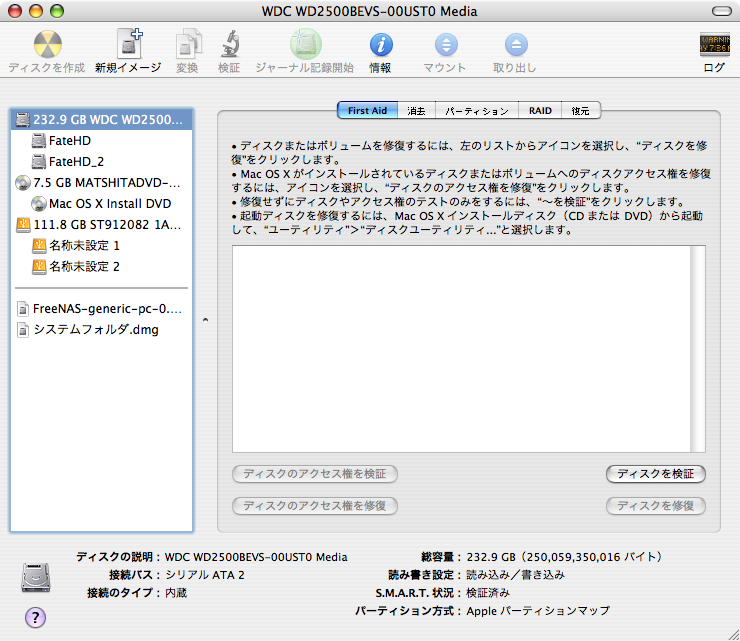Switch to the 復元 restore tab
This screenshot has width=740, height=641.
coord(580,110)
